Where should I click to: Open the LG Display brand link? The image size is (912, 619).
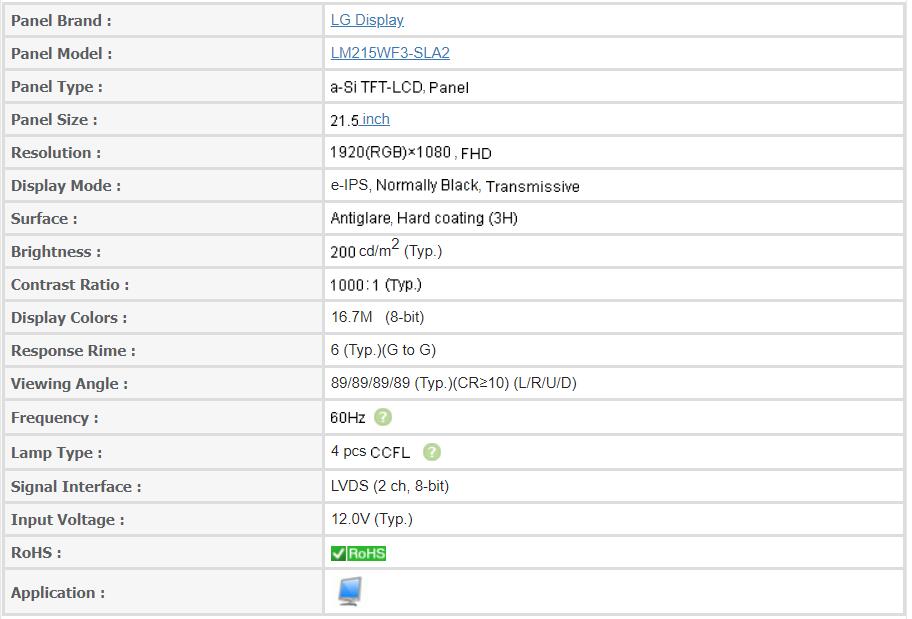tap(367, 20)
